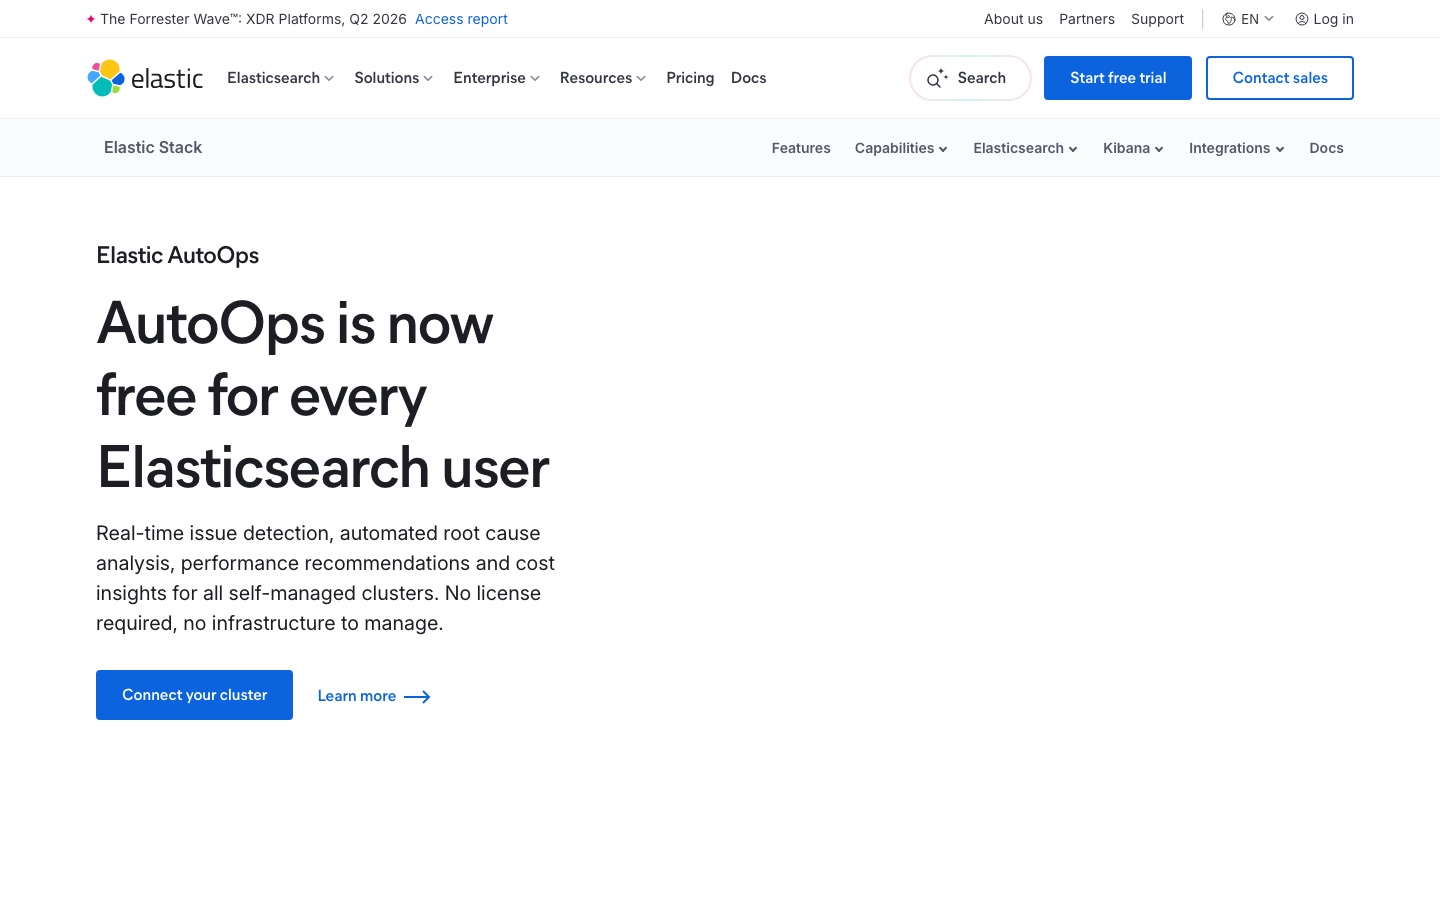Open the EN language selector chevron
This screenshot has width=1440, height=900.
pyautogui.click(x=1269, y=19)
